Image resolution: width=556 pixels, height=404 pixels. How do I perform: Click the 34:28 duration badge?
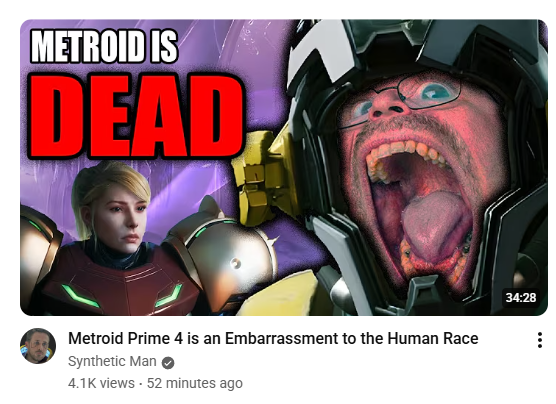521,297
